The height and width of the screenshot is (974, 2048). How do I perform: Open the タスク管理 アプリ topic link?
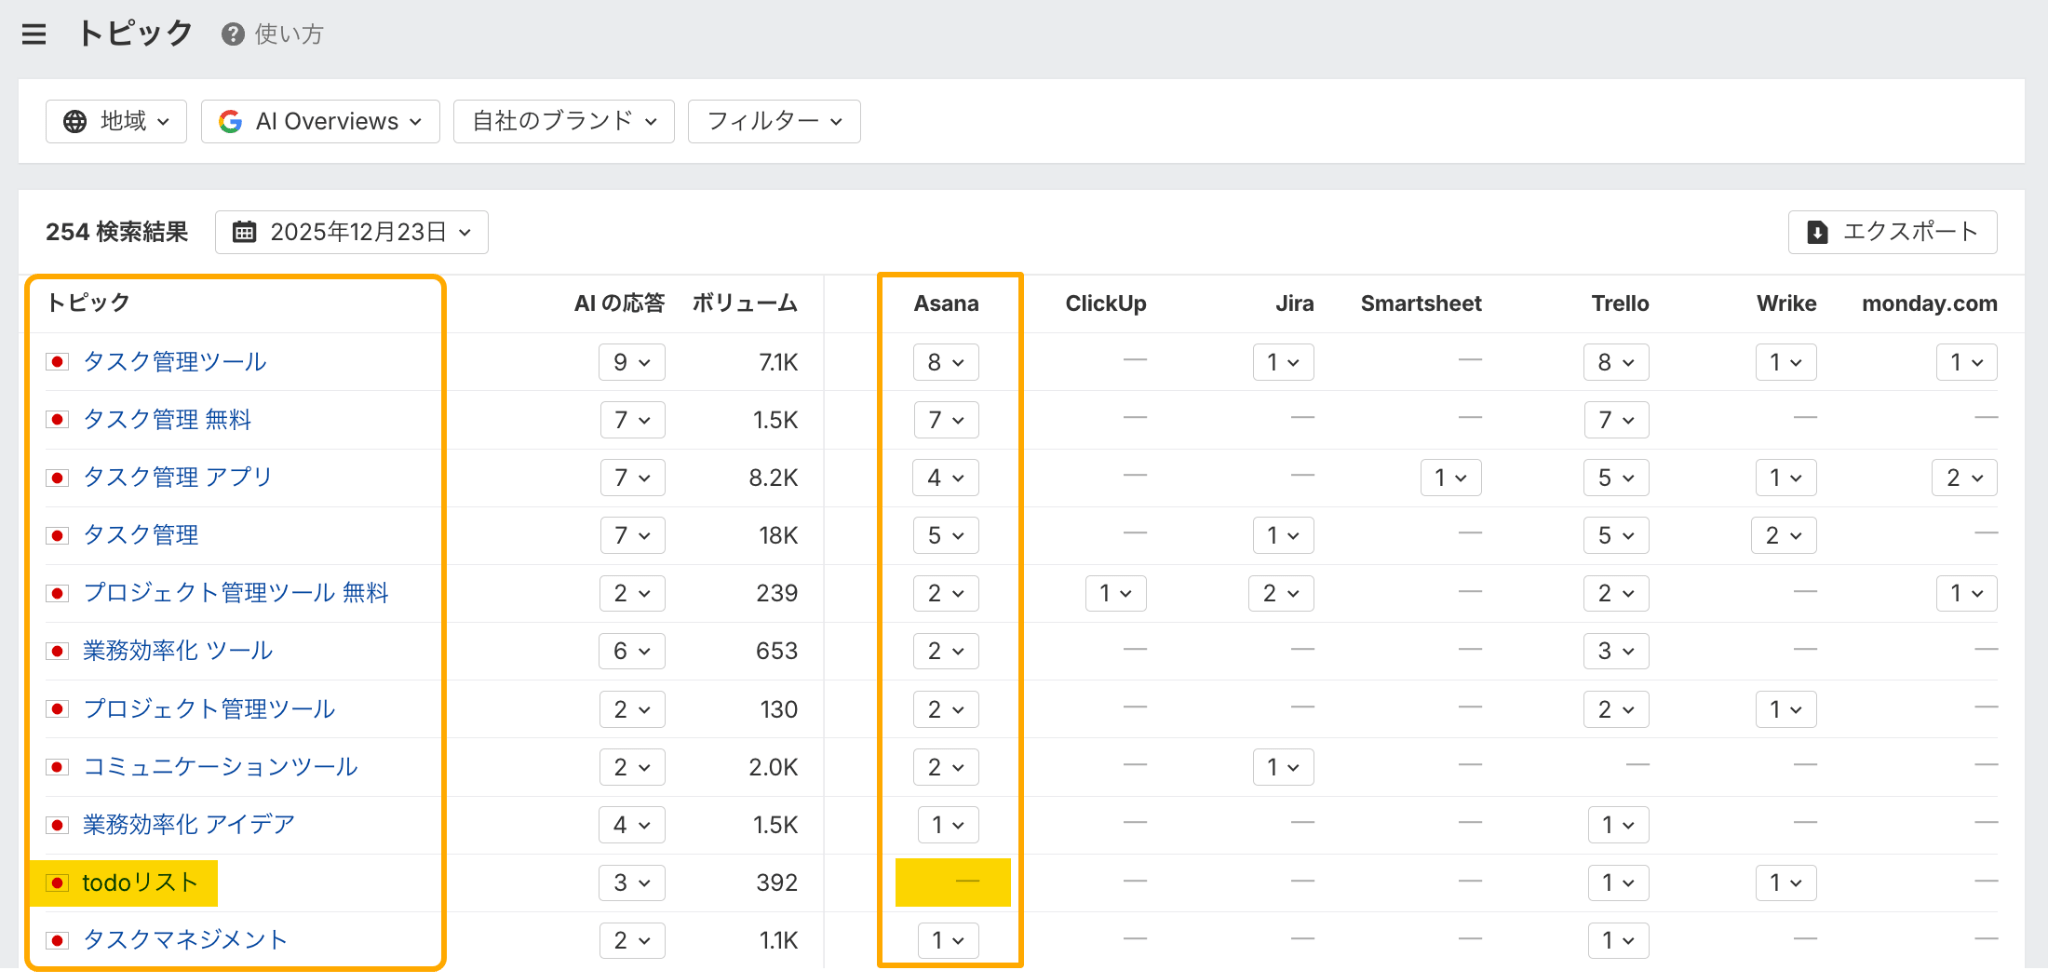(177, 477)
